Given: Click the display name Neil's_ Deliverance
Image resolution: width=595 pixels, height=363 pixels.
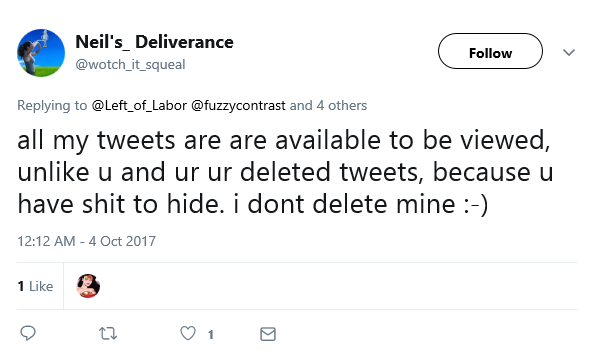Looking at the screenshot, I should click(154, 42).
